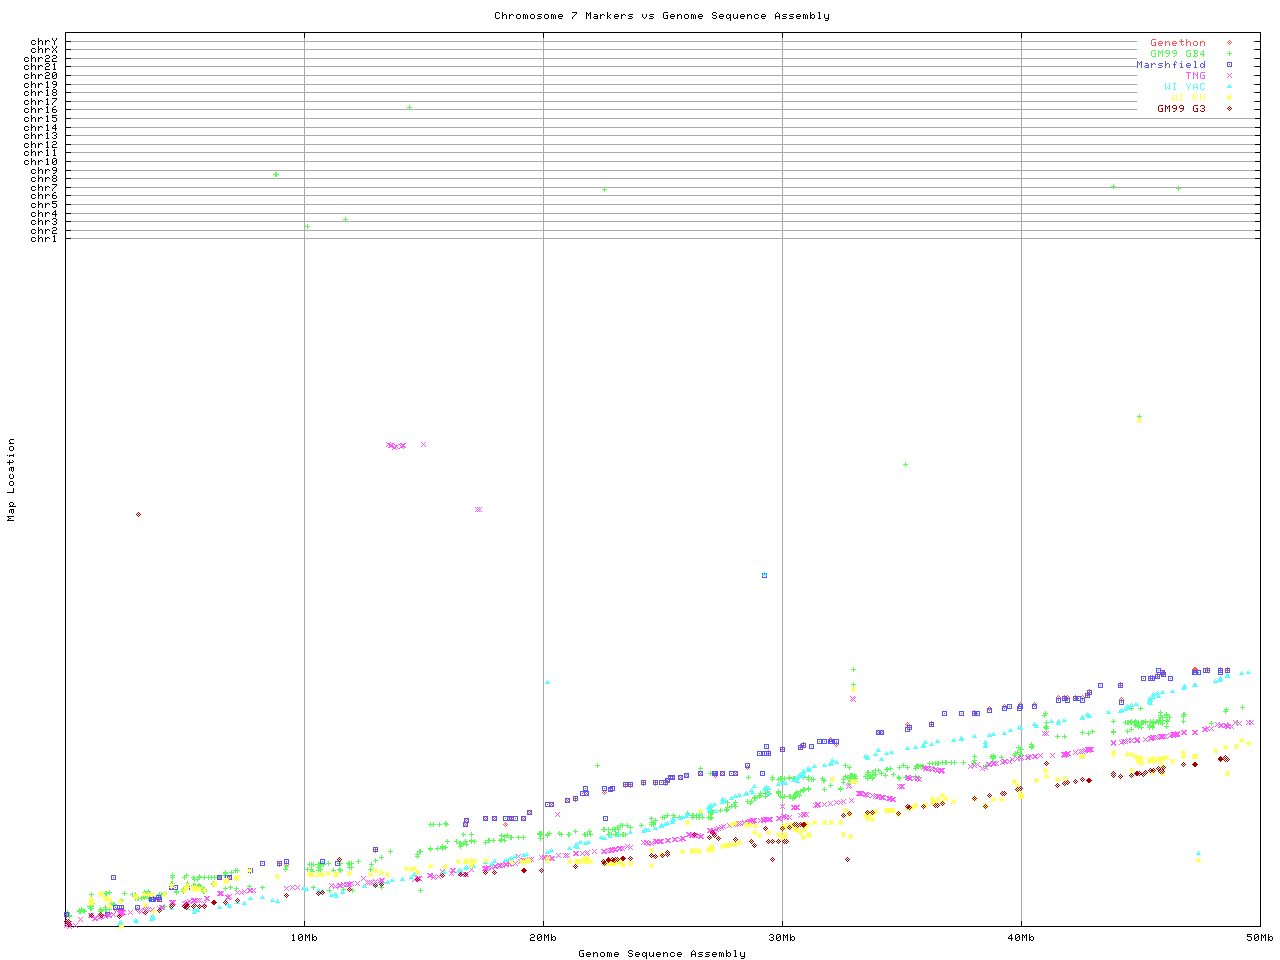
Task: Click the vertical Map Location axis title
Action: [12, 480]
